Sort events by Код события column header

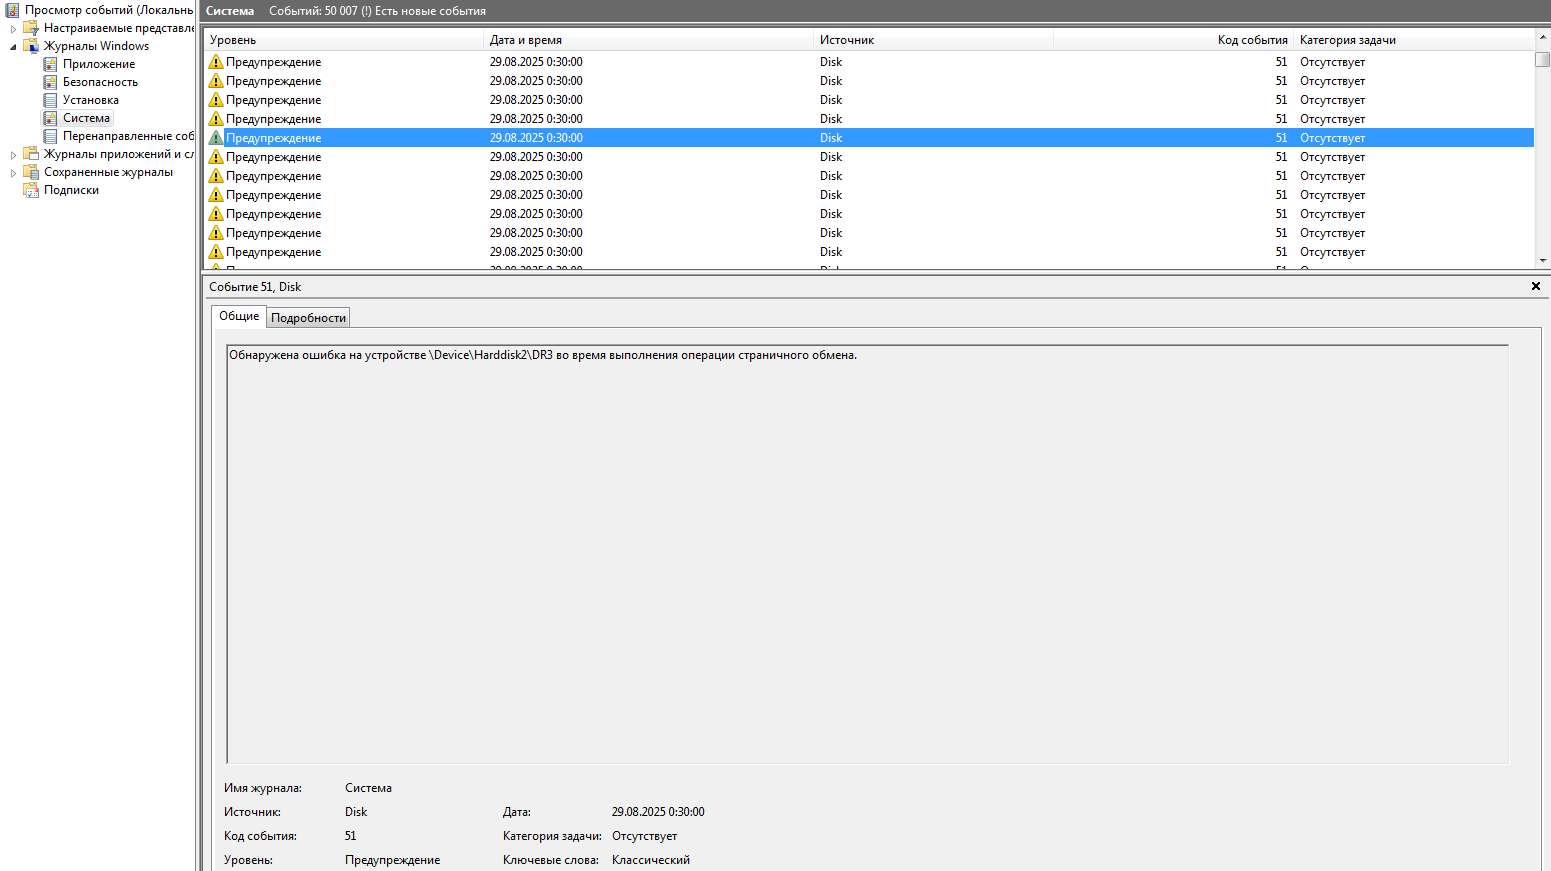pos(1174,40)
